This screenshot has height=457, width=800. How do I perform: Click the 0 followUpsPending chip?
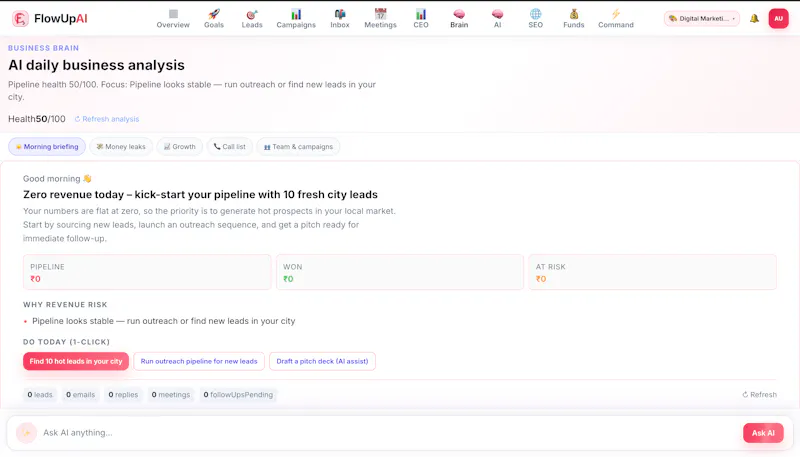238,395
